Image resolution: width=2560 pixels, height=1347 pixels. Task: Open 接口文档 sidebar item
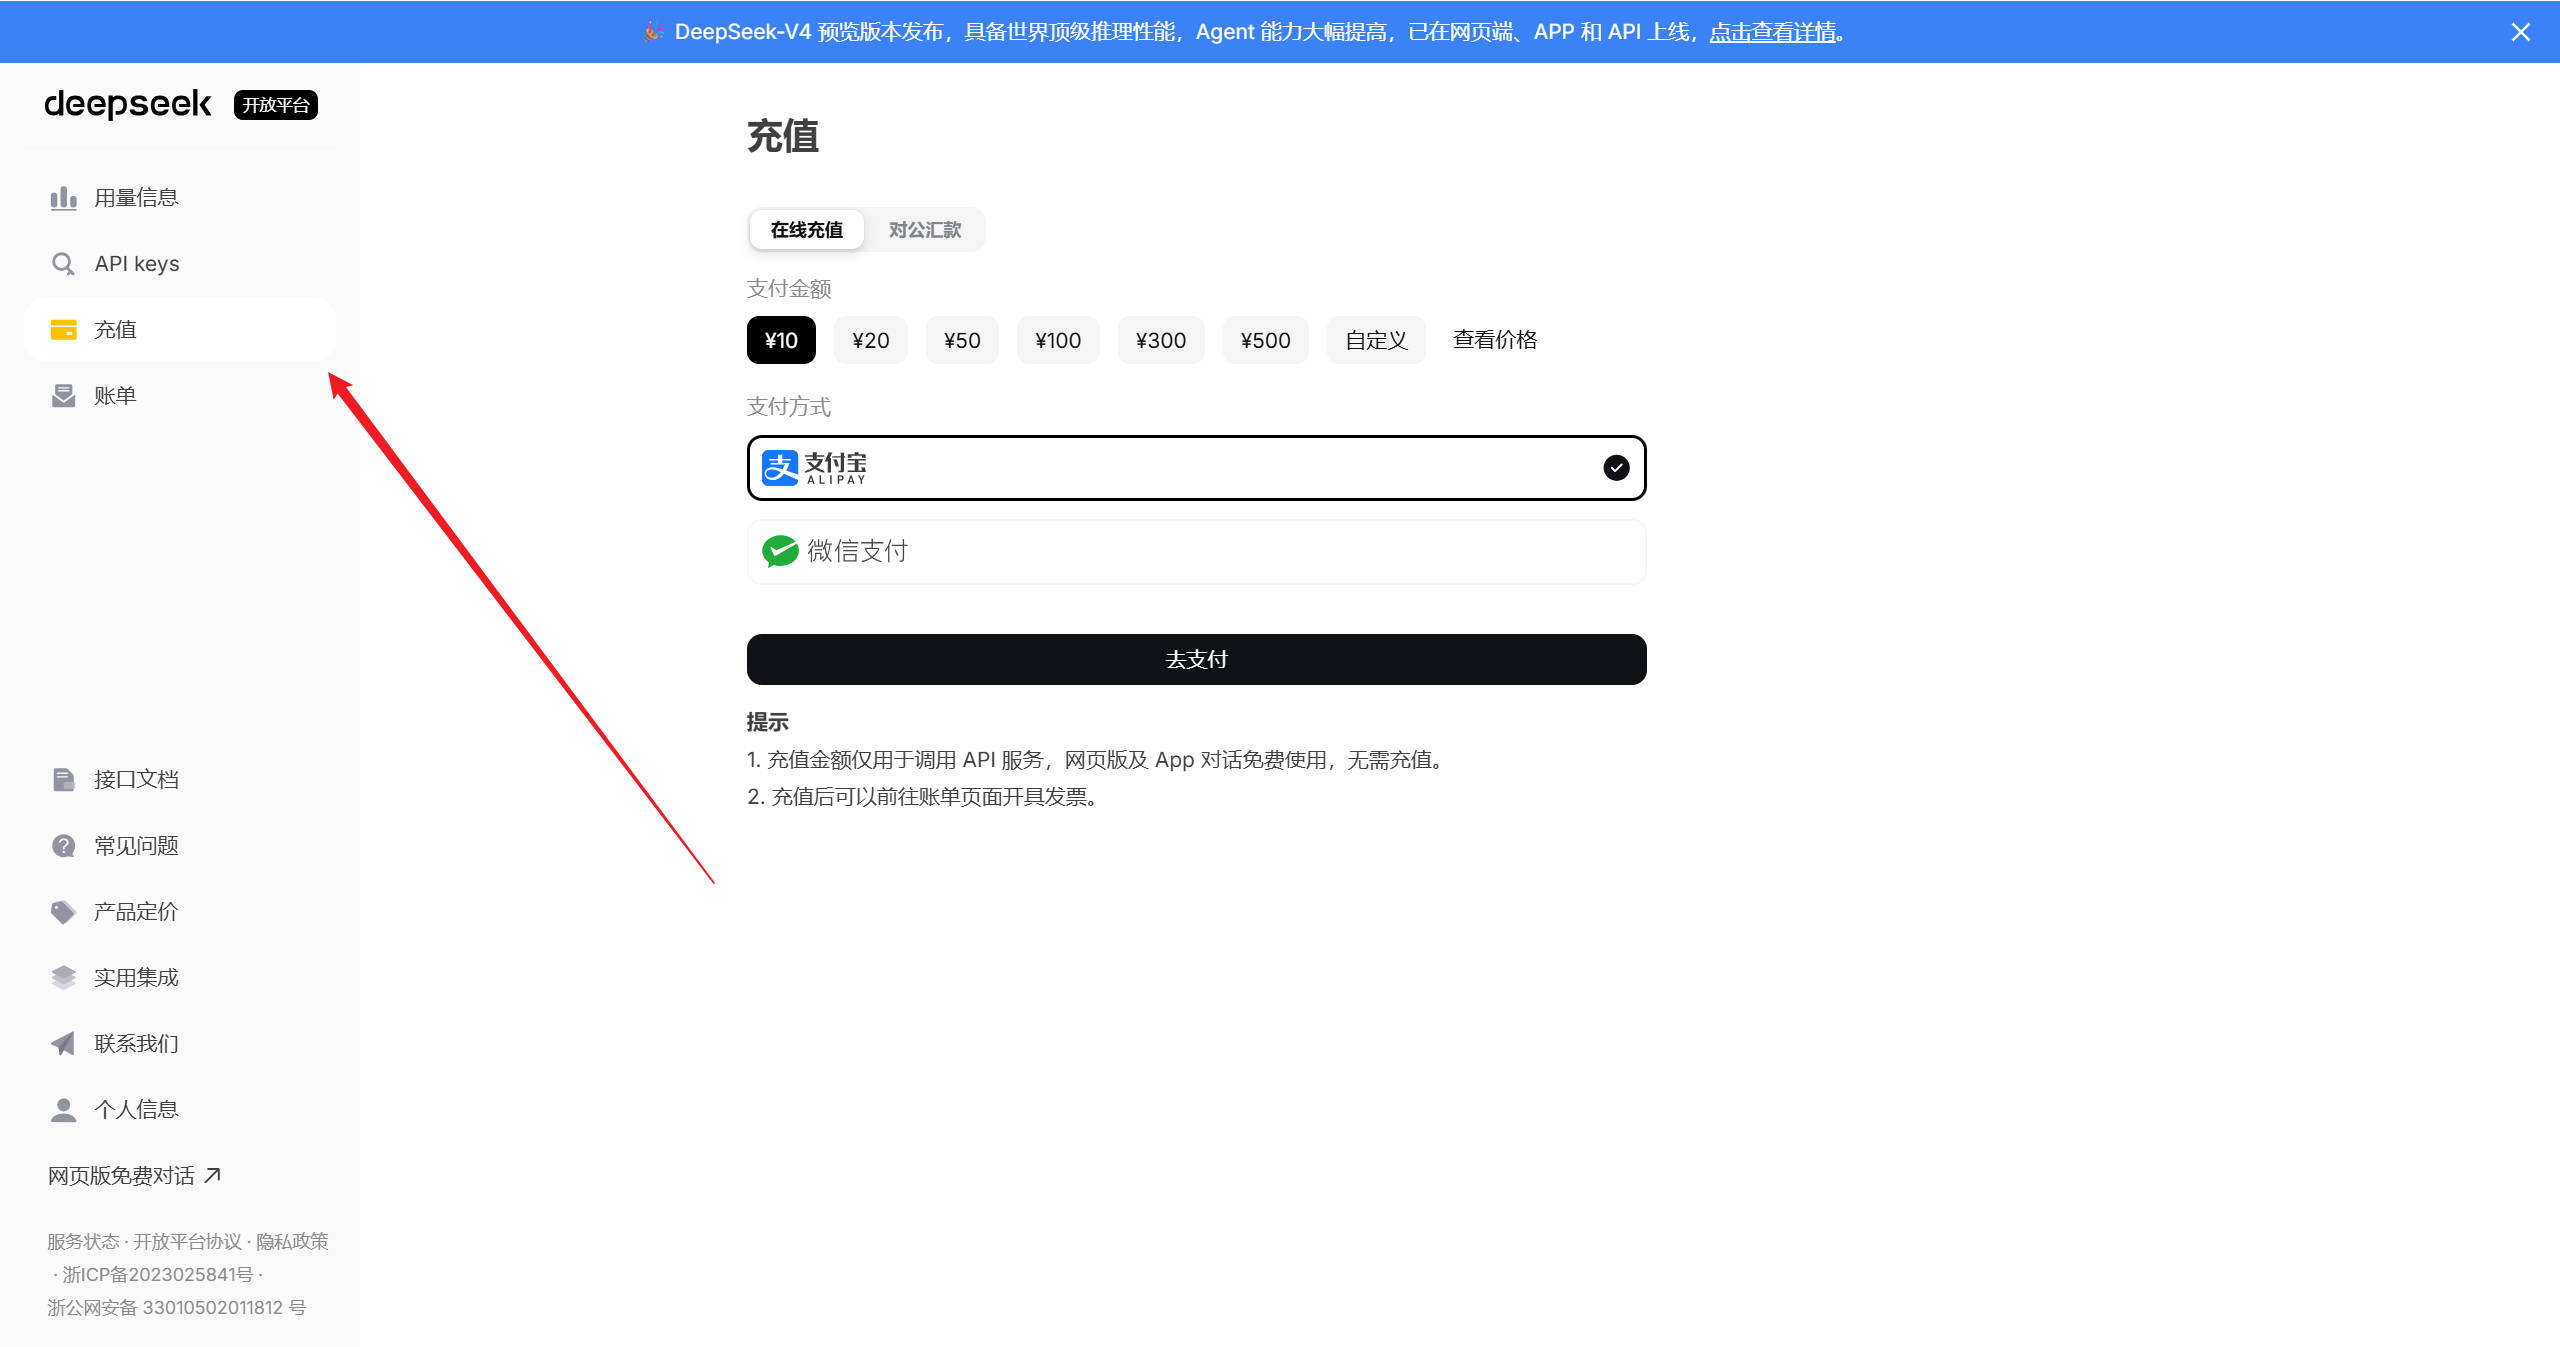pos(180,780)
